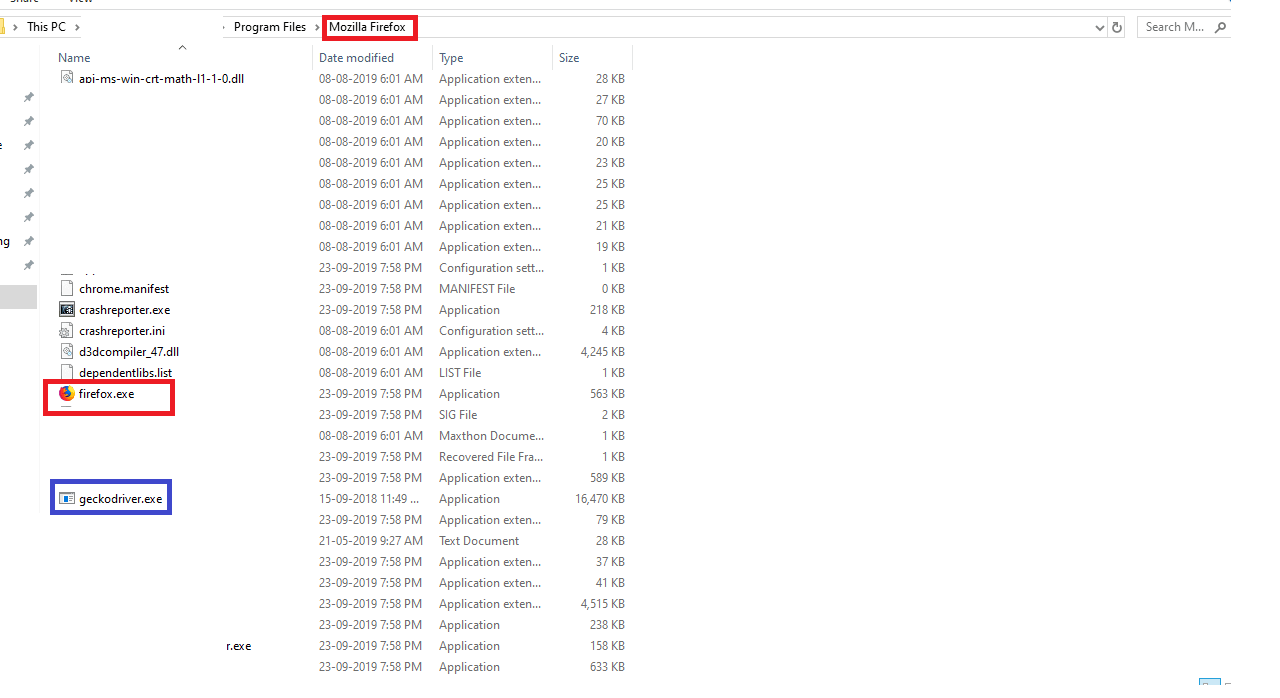Click the search magnifier icon
This screenshot has width=1280, height=698.
pyautogui.click(x=1219, y=26)
